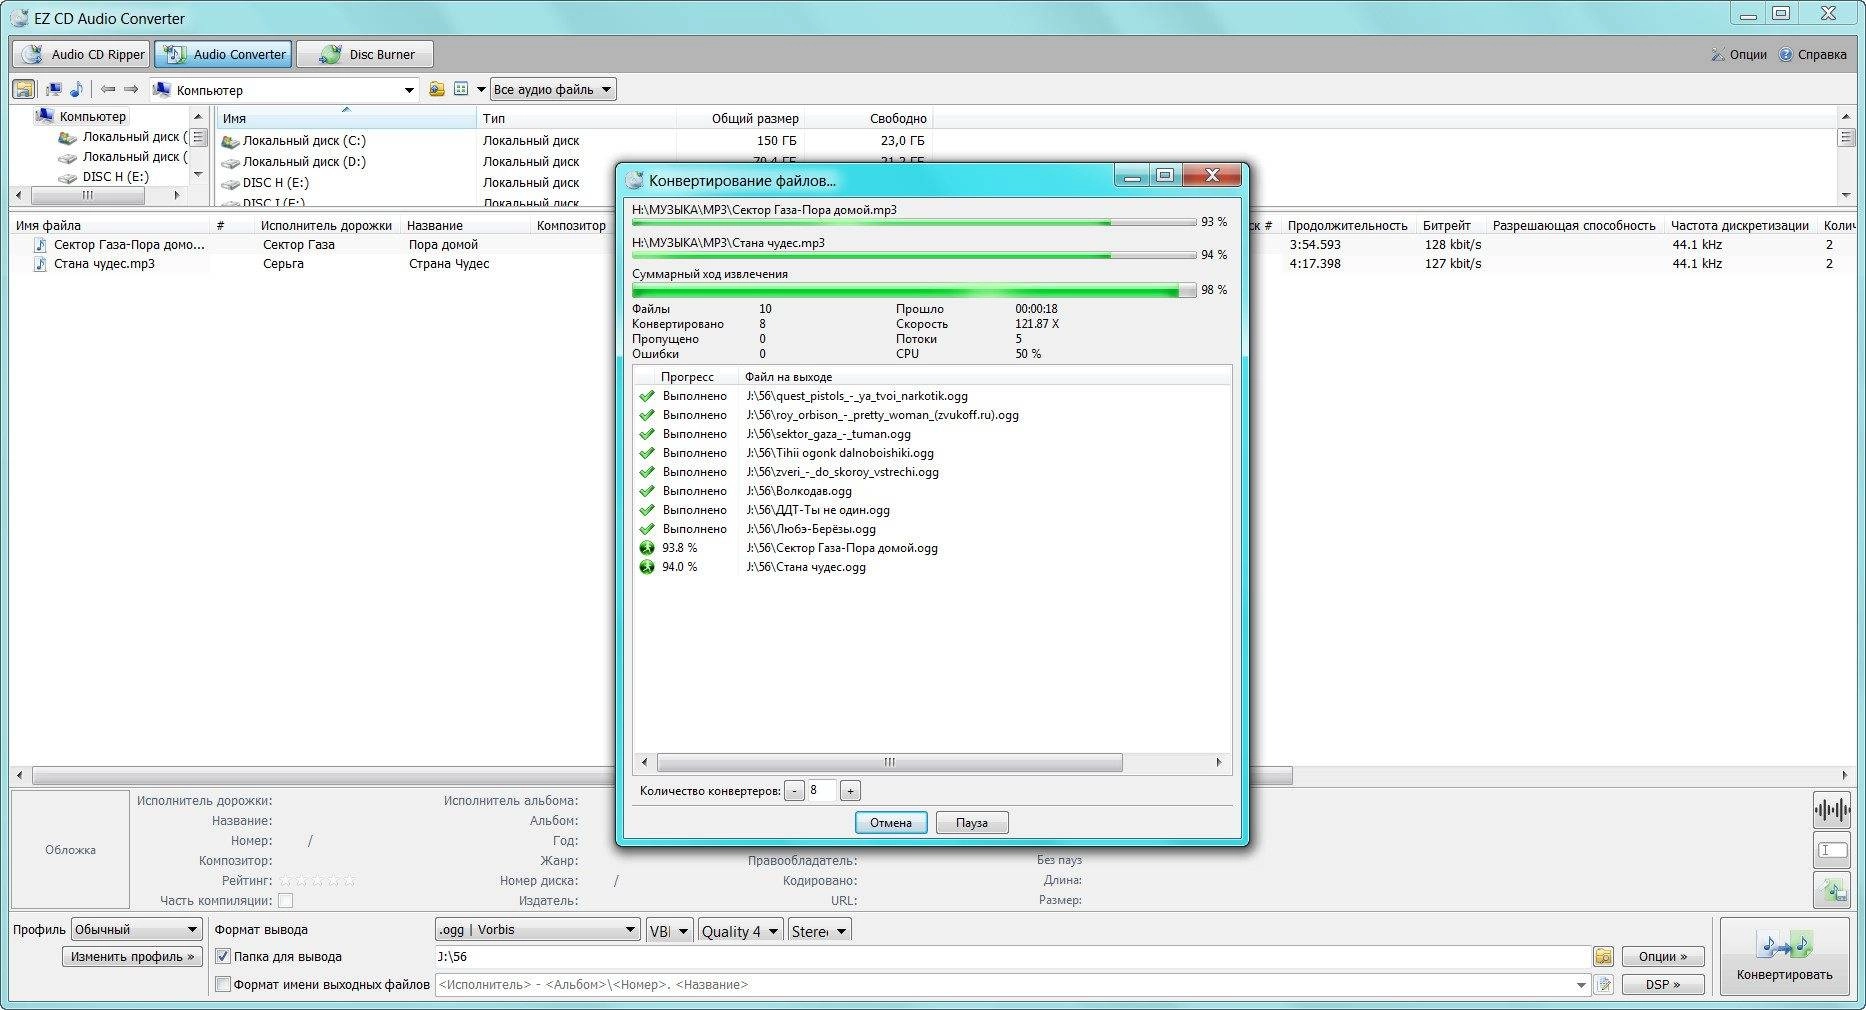Decrease converter count with minus button
The height and width of the screenshot is (1010, 1866).
(x=794, y=791)
